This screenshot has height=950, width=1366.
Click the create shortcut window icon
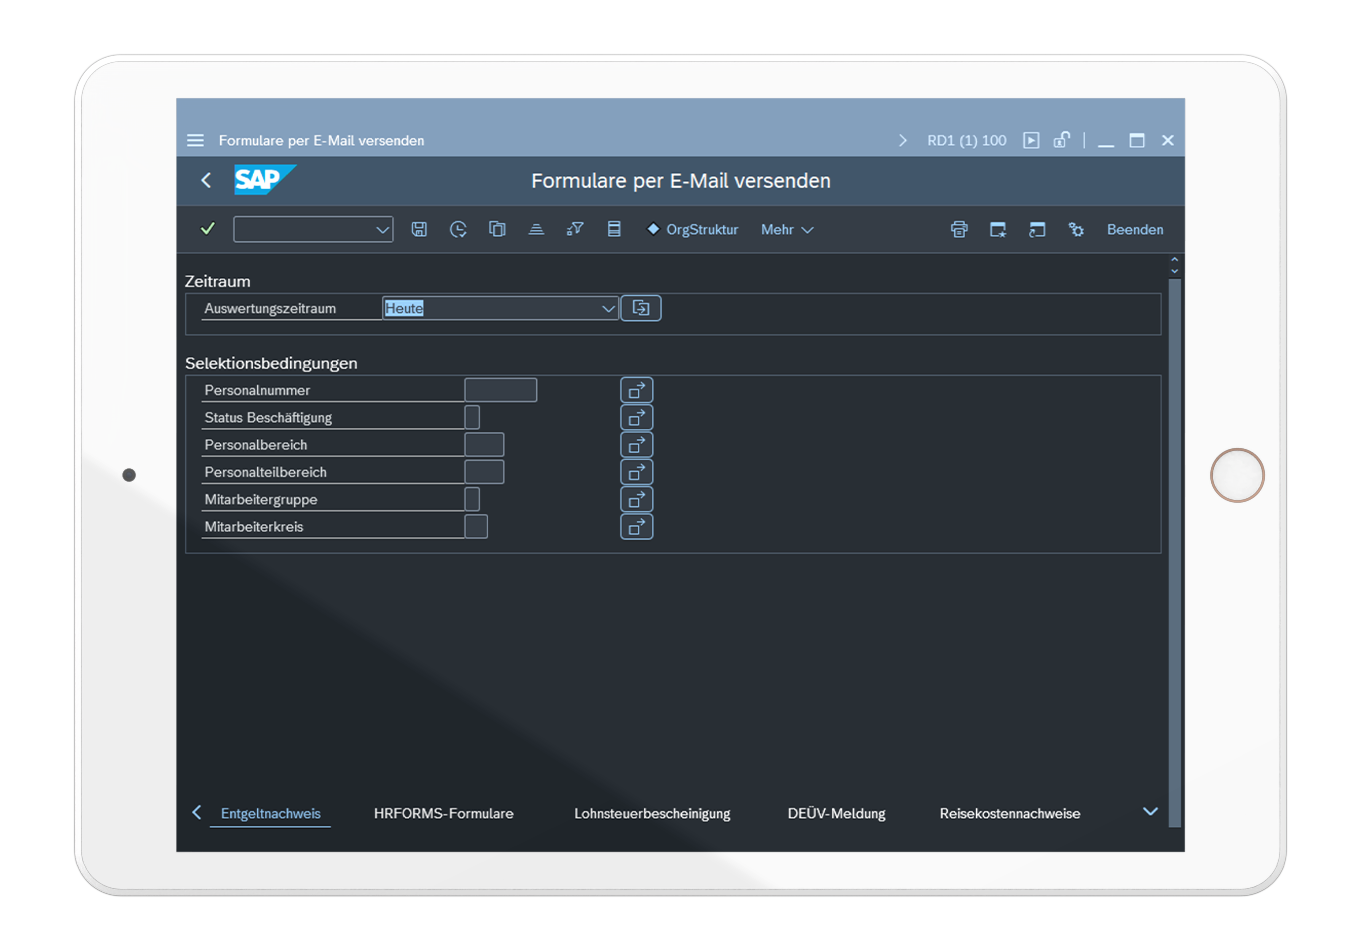pos(1037,229)
